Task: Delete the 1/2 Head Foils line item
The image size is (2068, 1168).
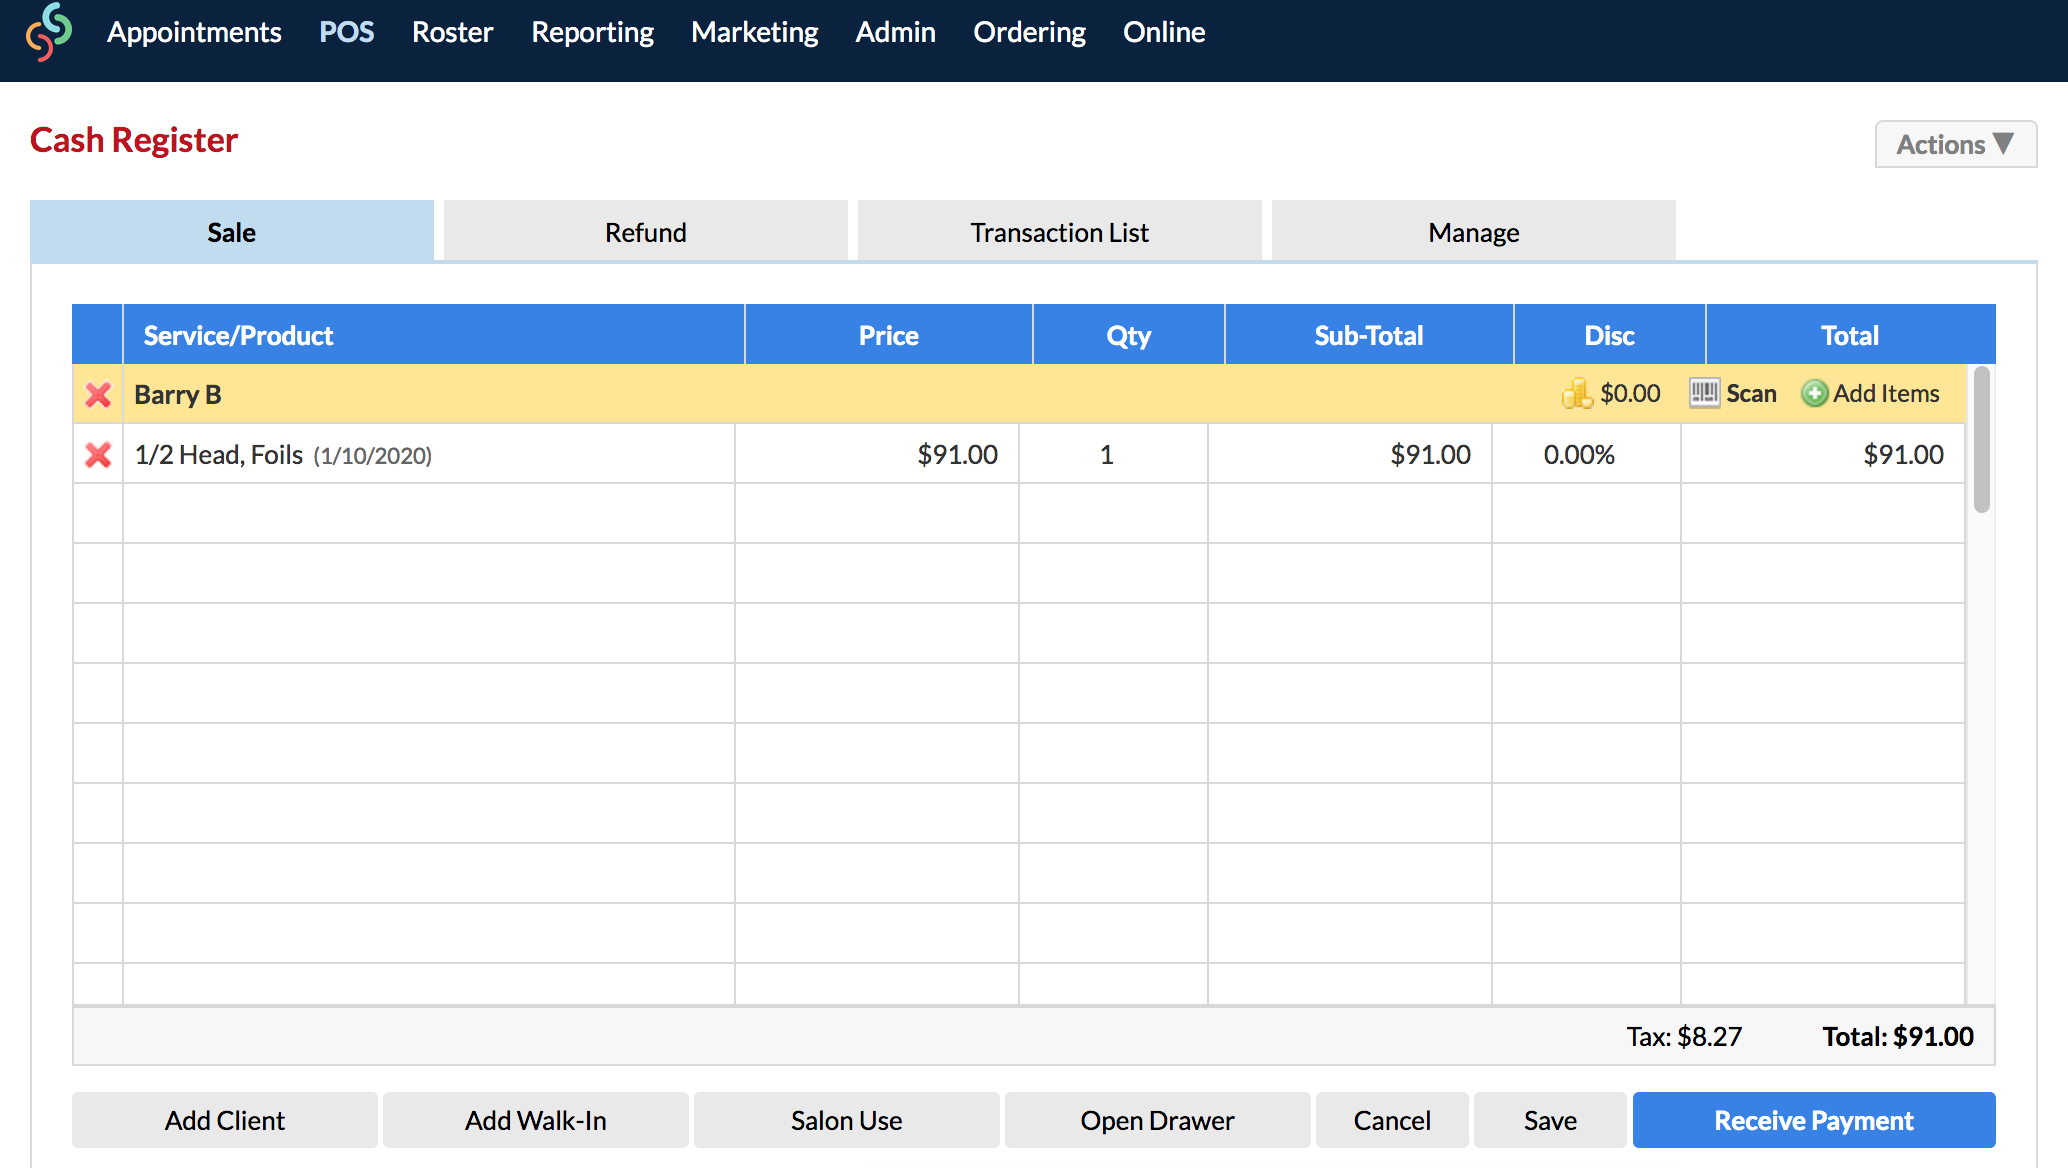Action: [98, 455]
